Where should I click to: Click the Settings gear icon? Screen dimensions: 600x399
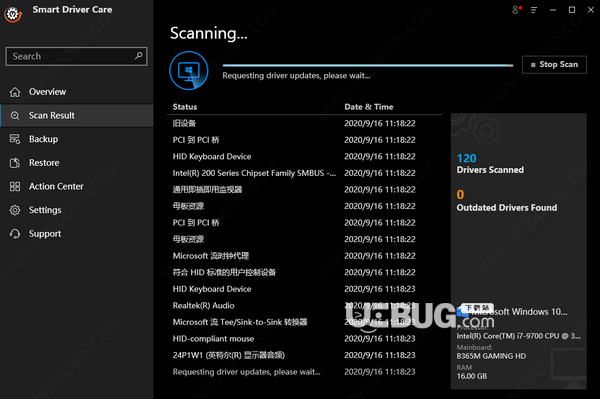(15, 210)
